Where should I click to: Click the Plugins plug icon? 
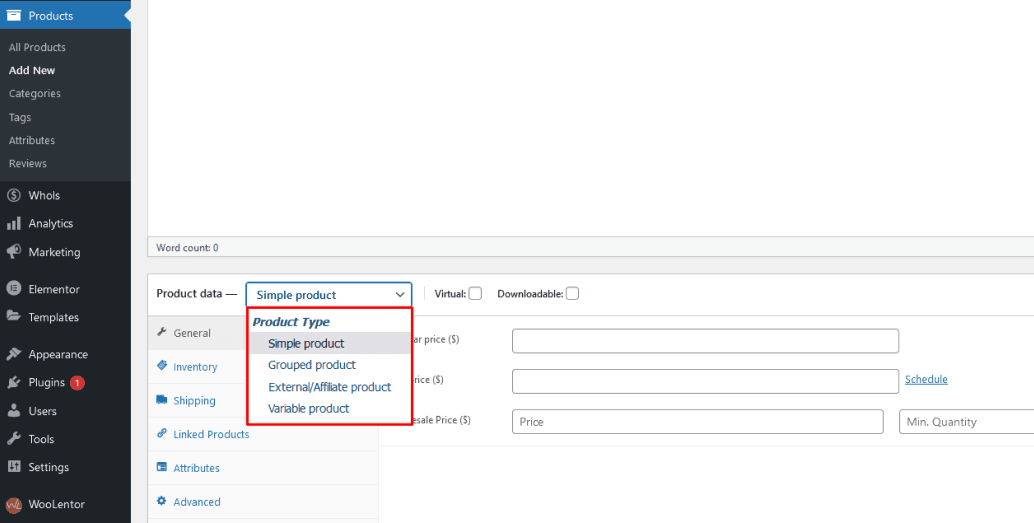14,383
